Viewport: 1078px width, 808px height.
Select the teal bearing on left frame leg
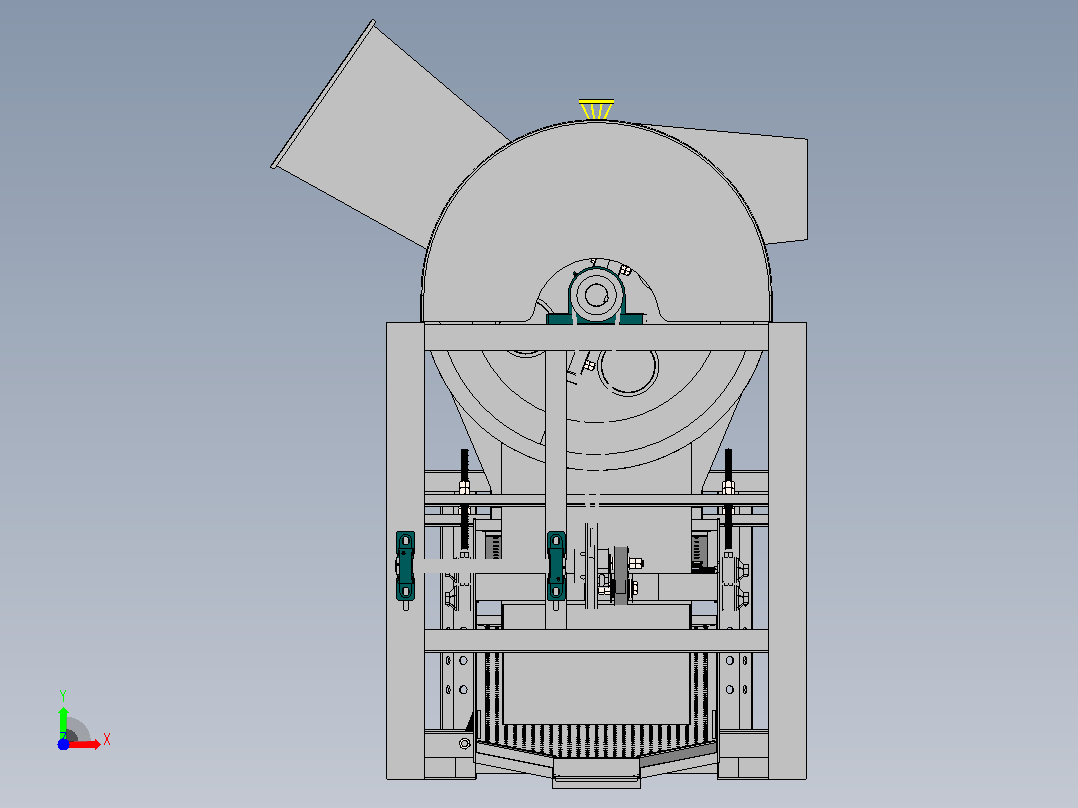[x=406, y=566]
